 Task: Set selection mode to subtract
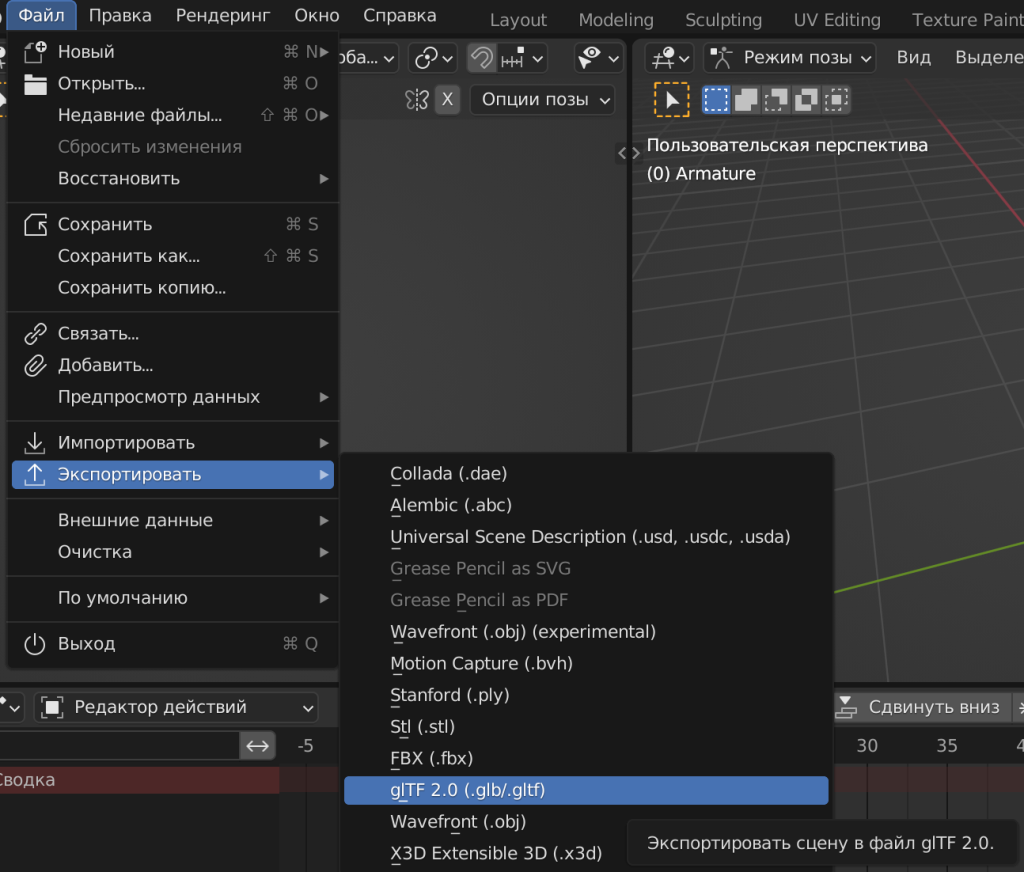(776, 100)
